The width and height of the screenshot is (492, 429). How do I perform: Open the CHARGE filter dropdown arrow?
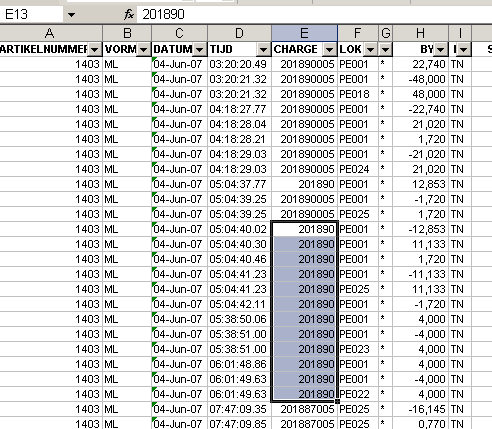tap(329, 50)
